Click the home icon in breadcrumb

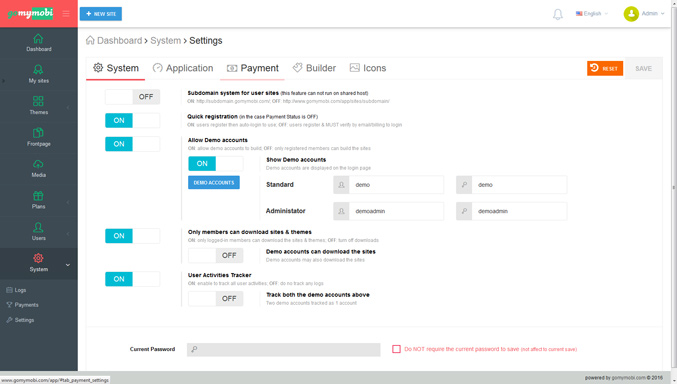[x=90, y=40]
